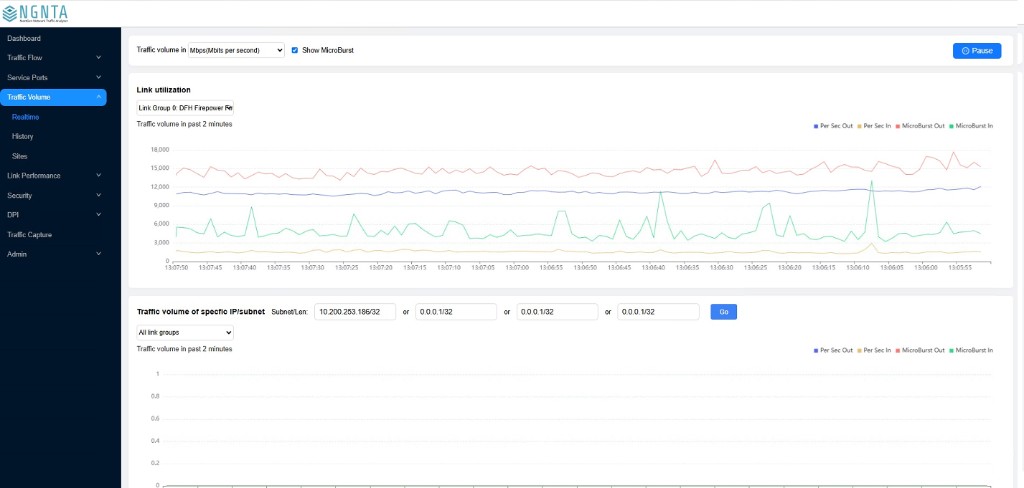Toggle Per Sec In legend in subnet chart
The image size is (1024, 488).
pos(874,351)
